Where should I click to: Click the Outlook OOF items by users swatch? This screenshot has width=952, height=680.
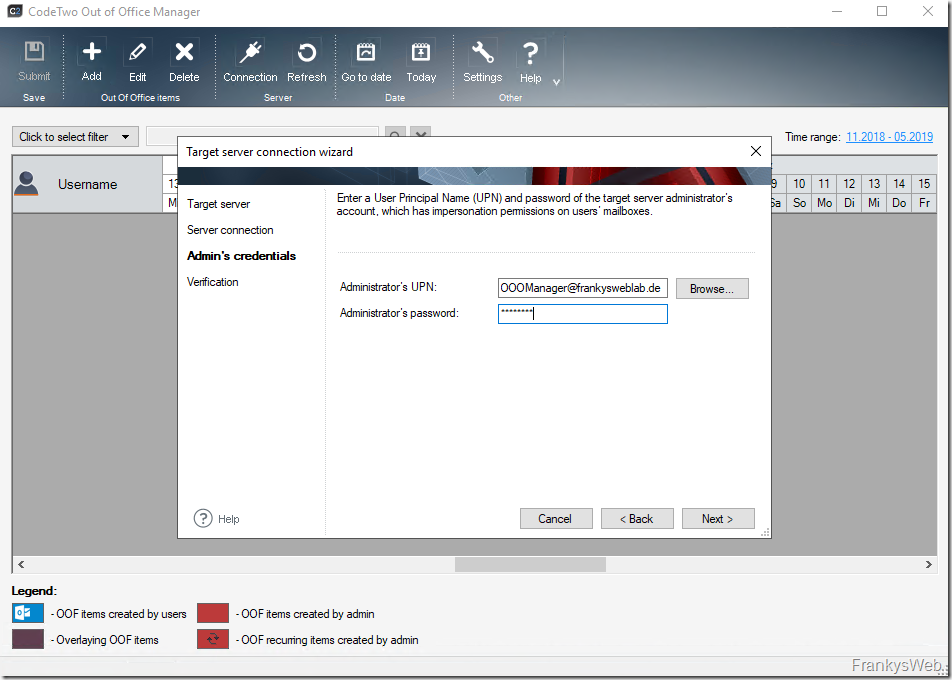tap(28, 613)
